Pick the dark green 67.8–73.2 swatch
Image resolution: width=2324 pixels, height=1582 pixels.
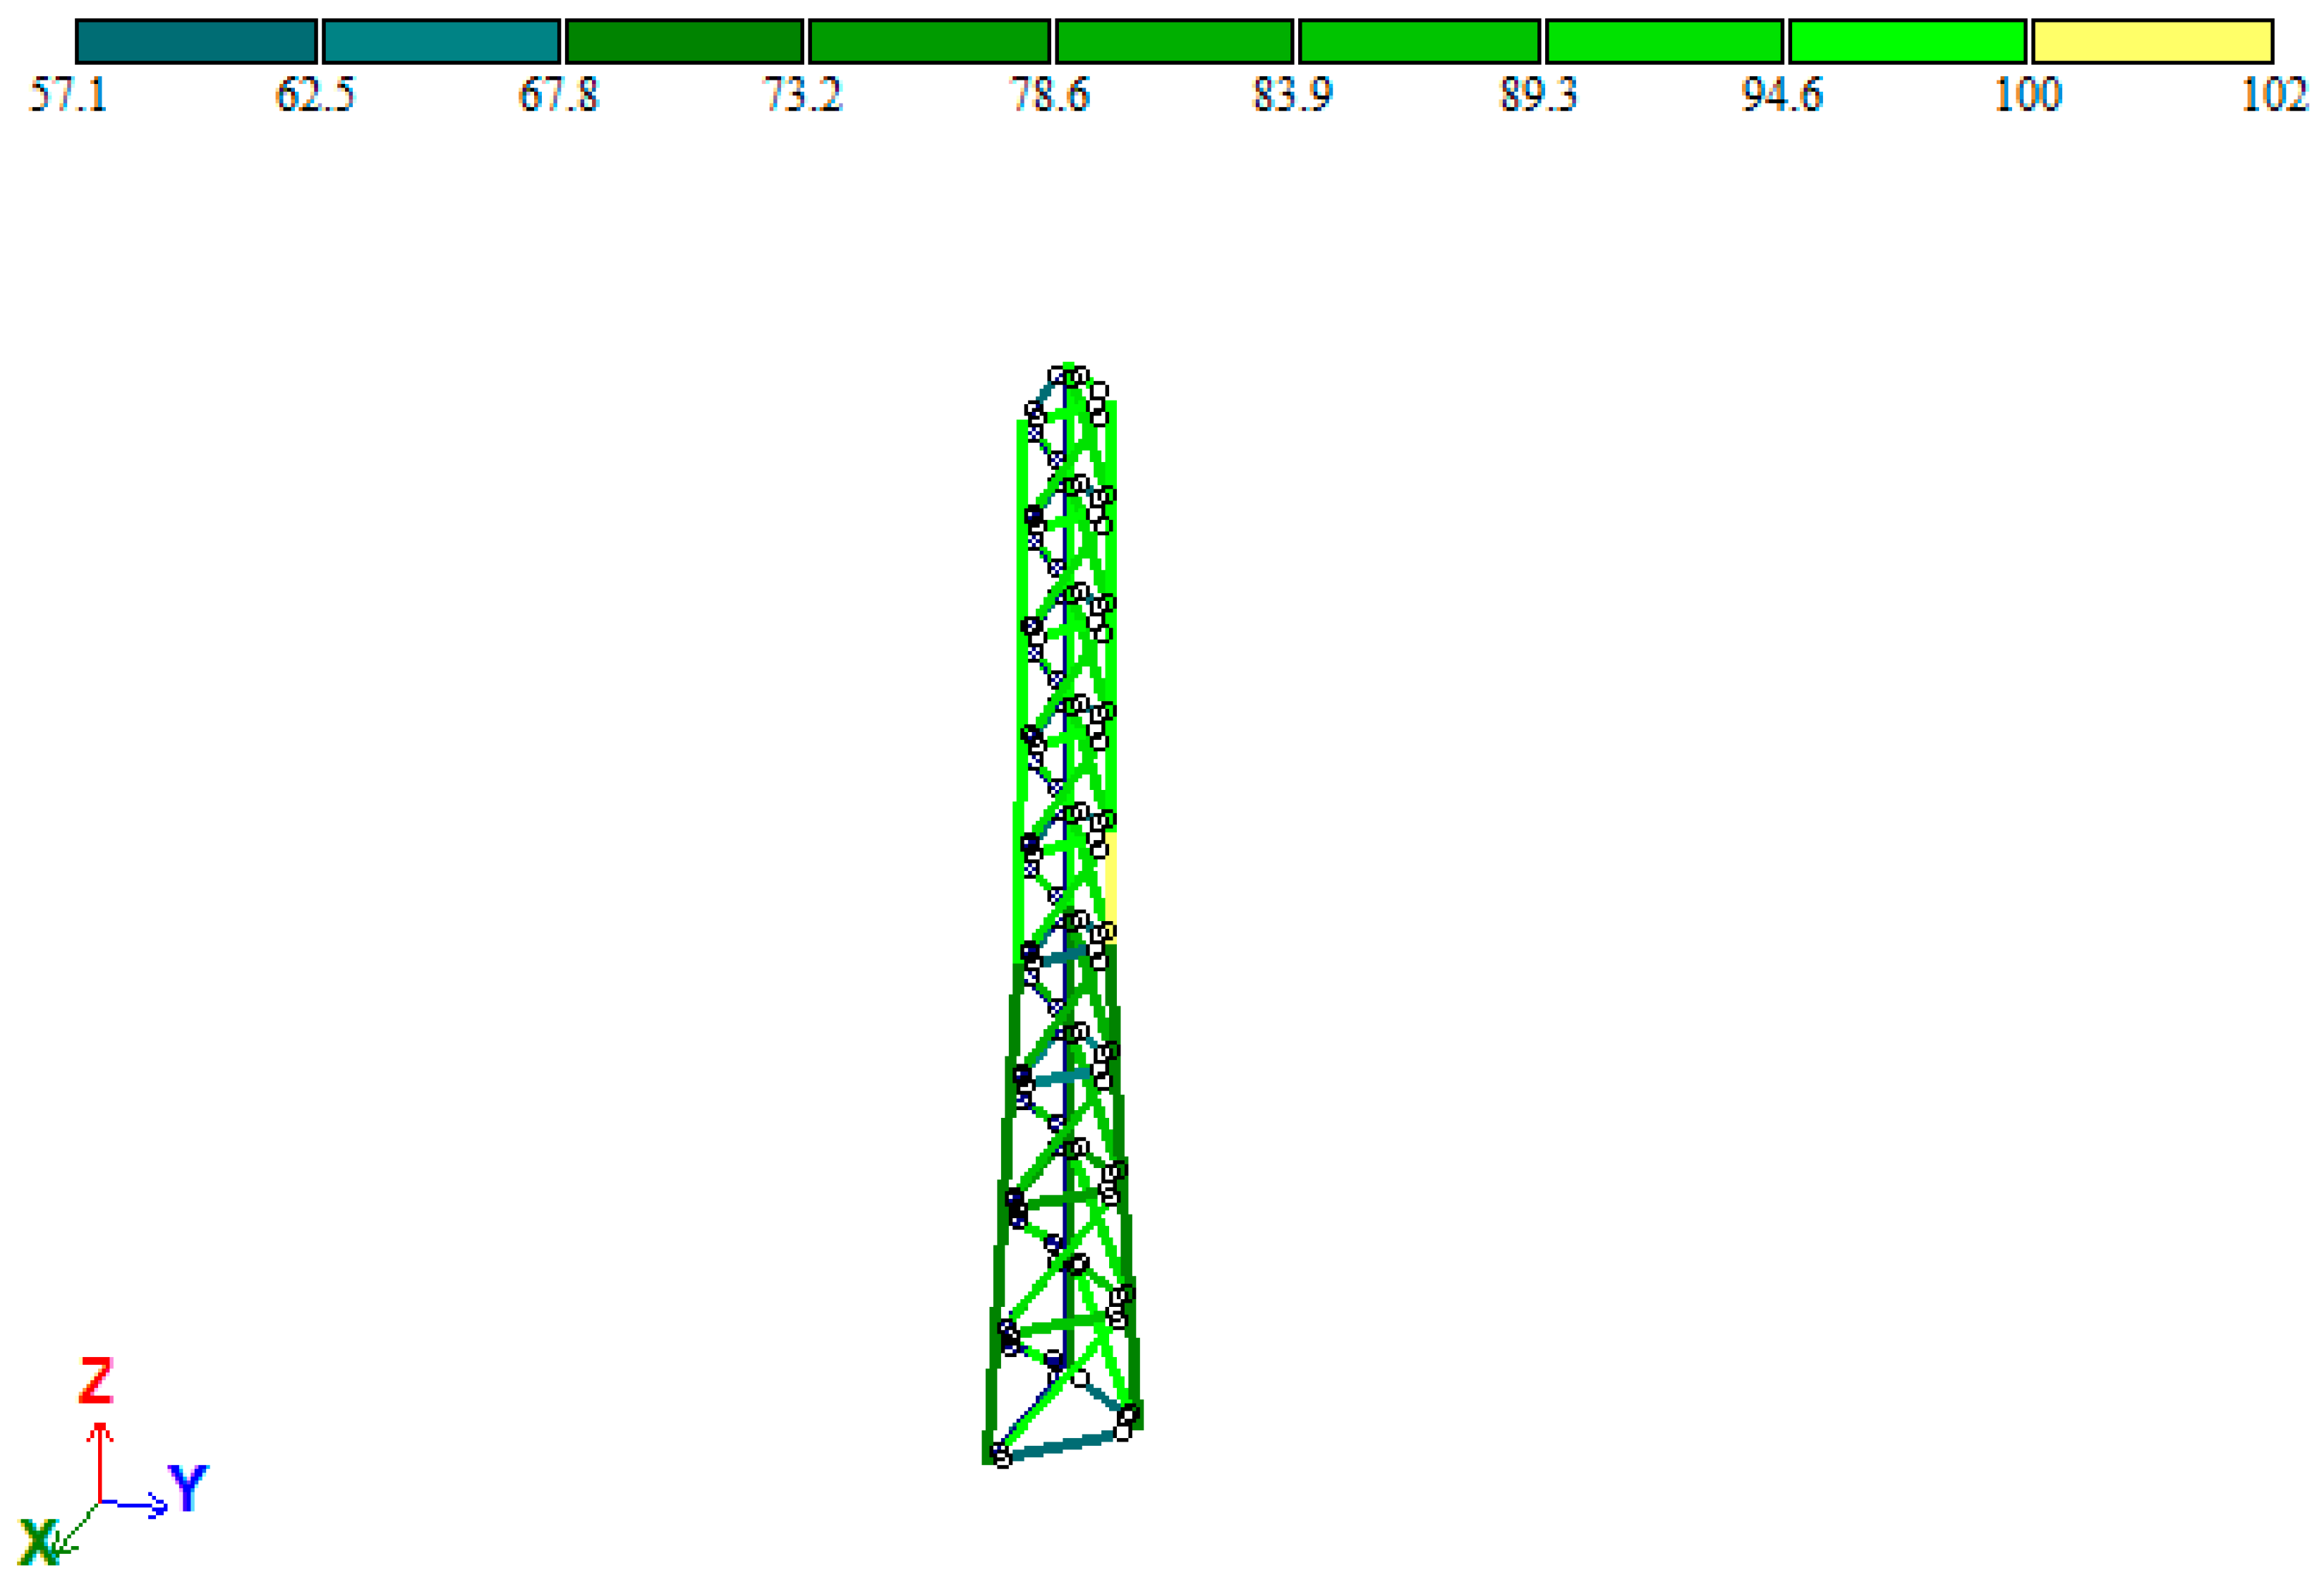[684, 41]
